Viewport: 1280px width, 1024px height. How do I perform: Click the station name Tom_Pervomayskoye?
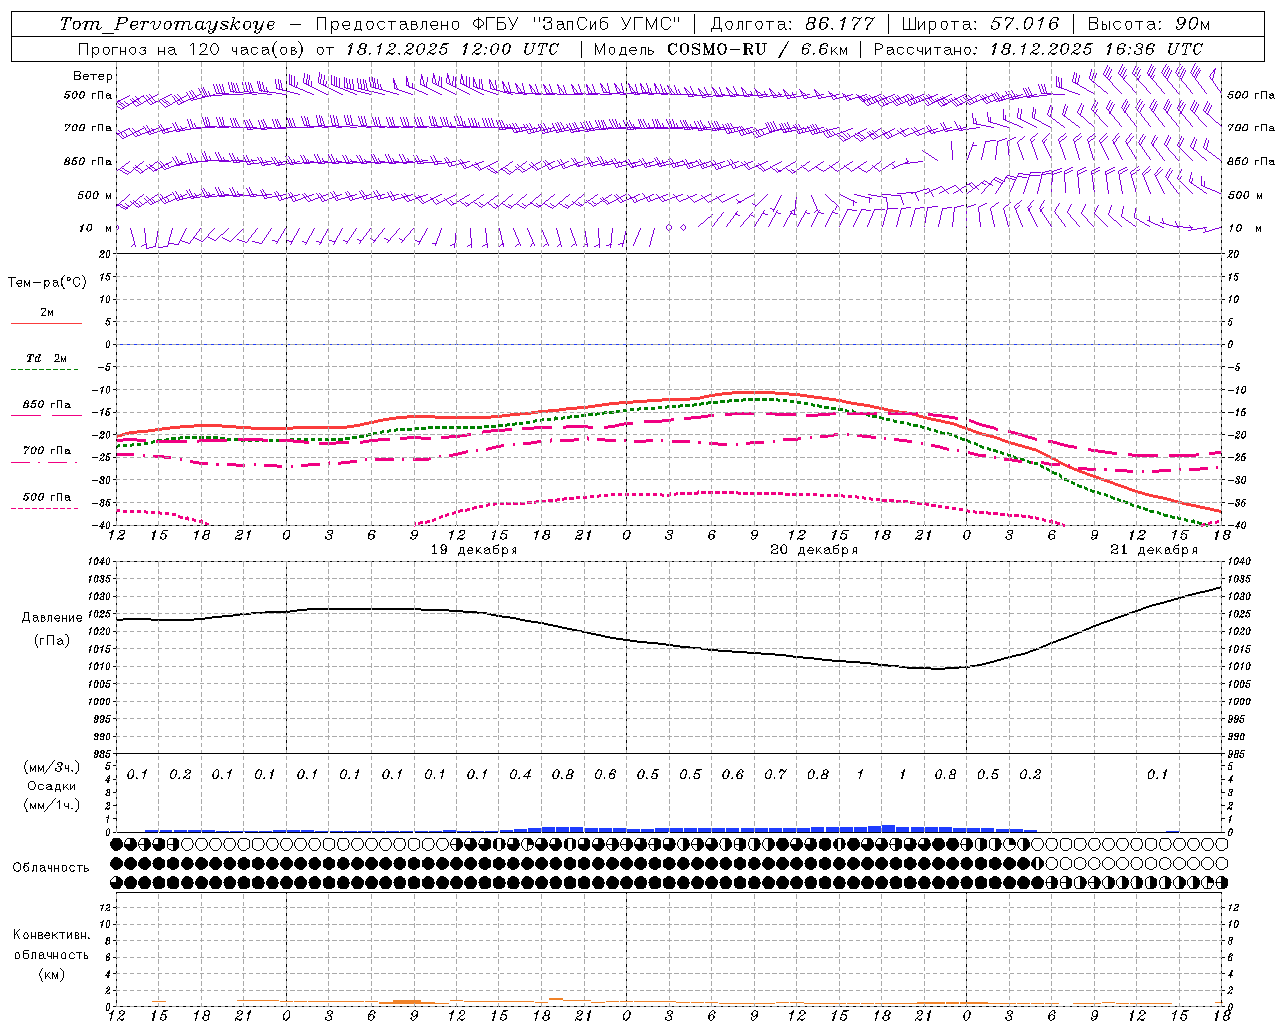point(168,24)
